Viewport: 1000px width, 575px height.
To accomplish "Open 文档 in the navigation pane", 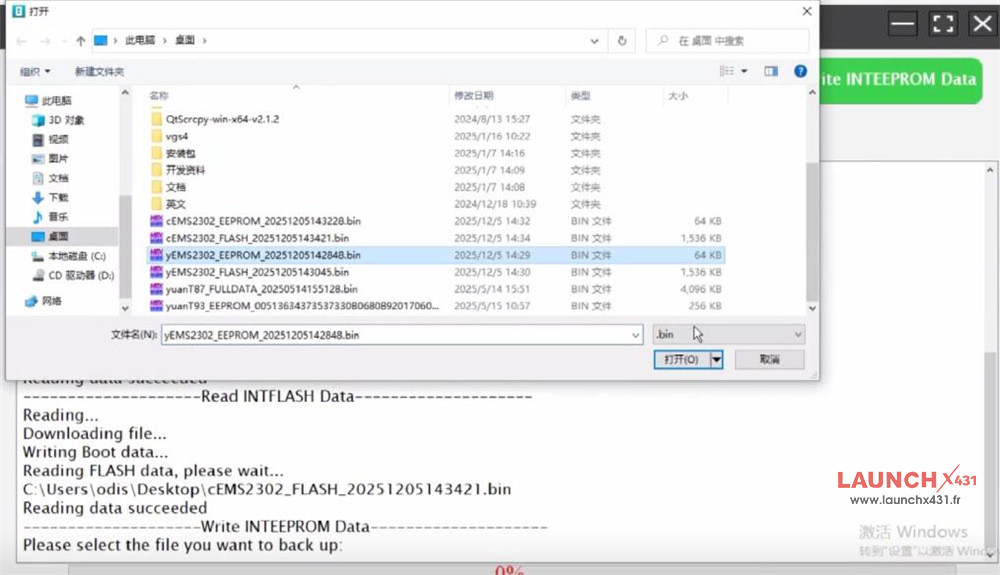I will tap(50, 178).
